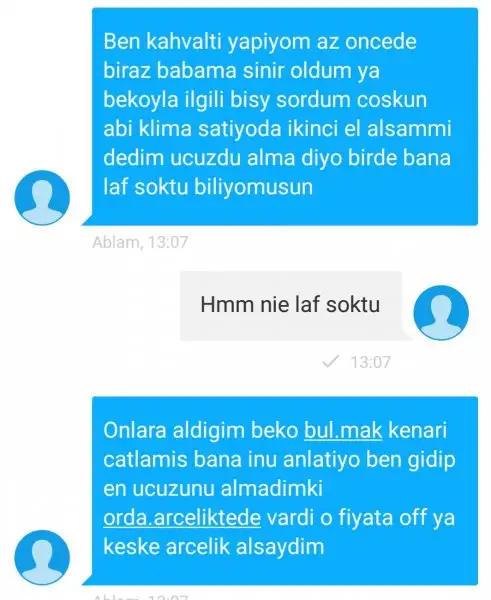Tap the line 'catlamis bana inu anlatiyo'
Screen dimensions: 491x600
[x=232, y=459]
